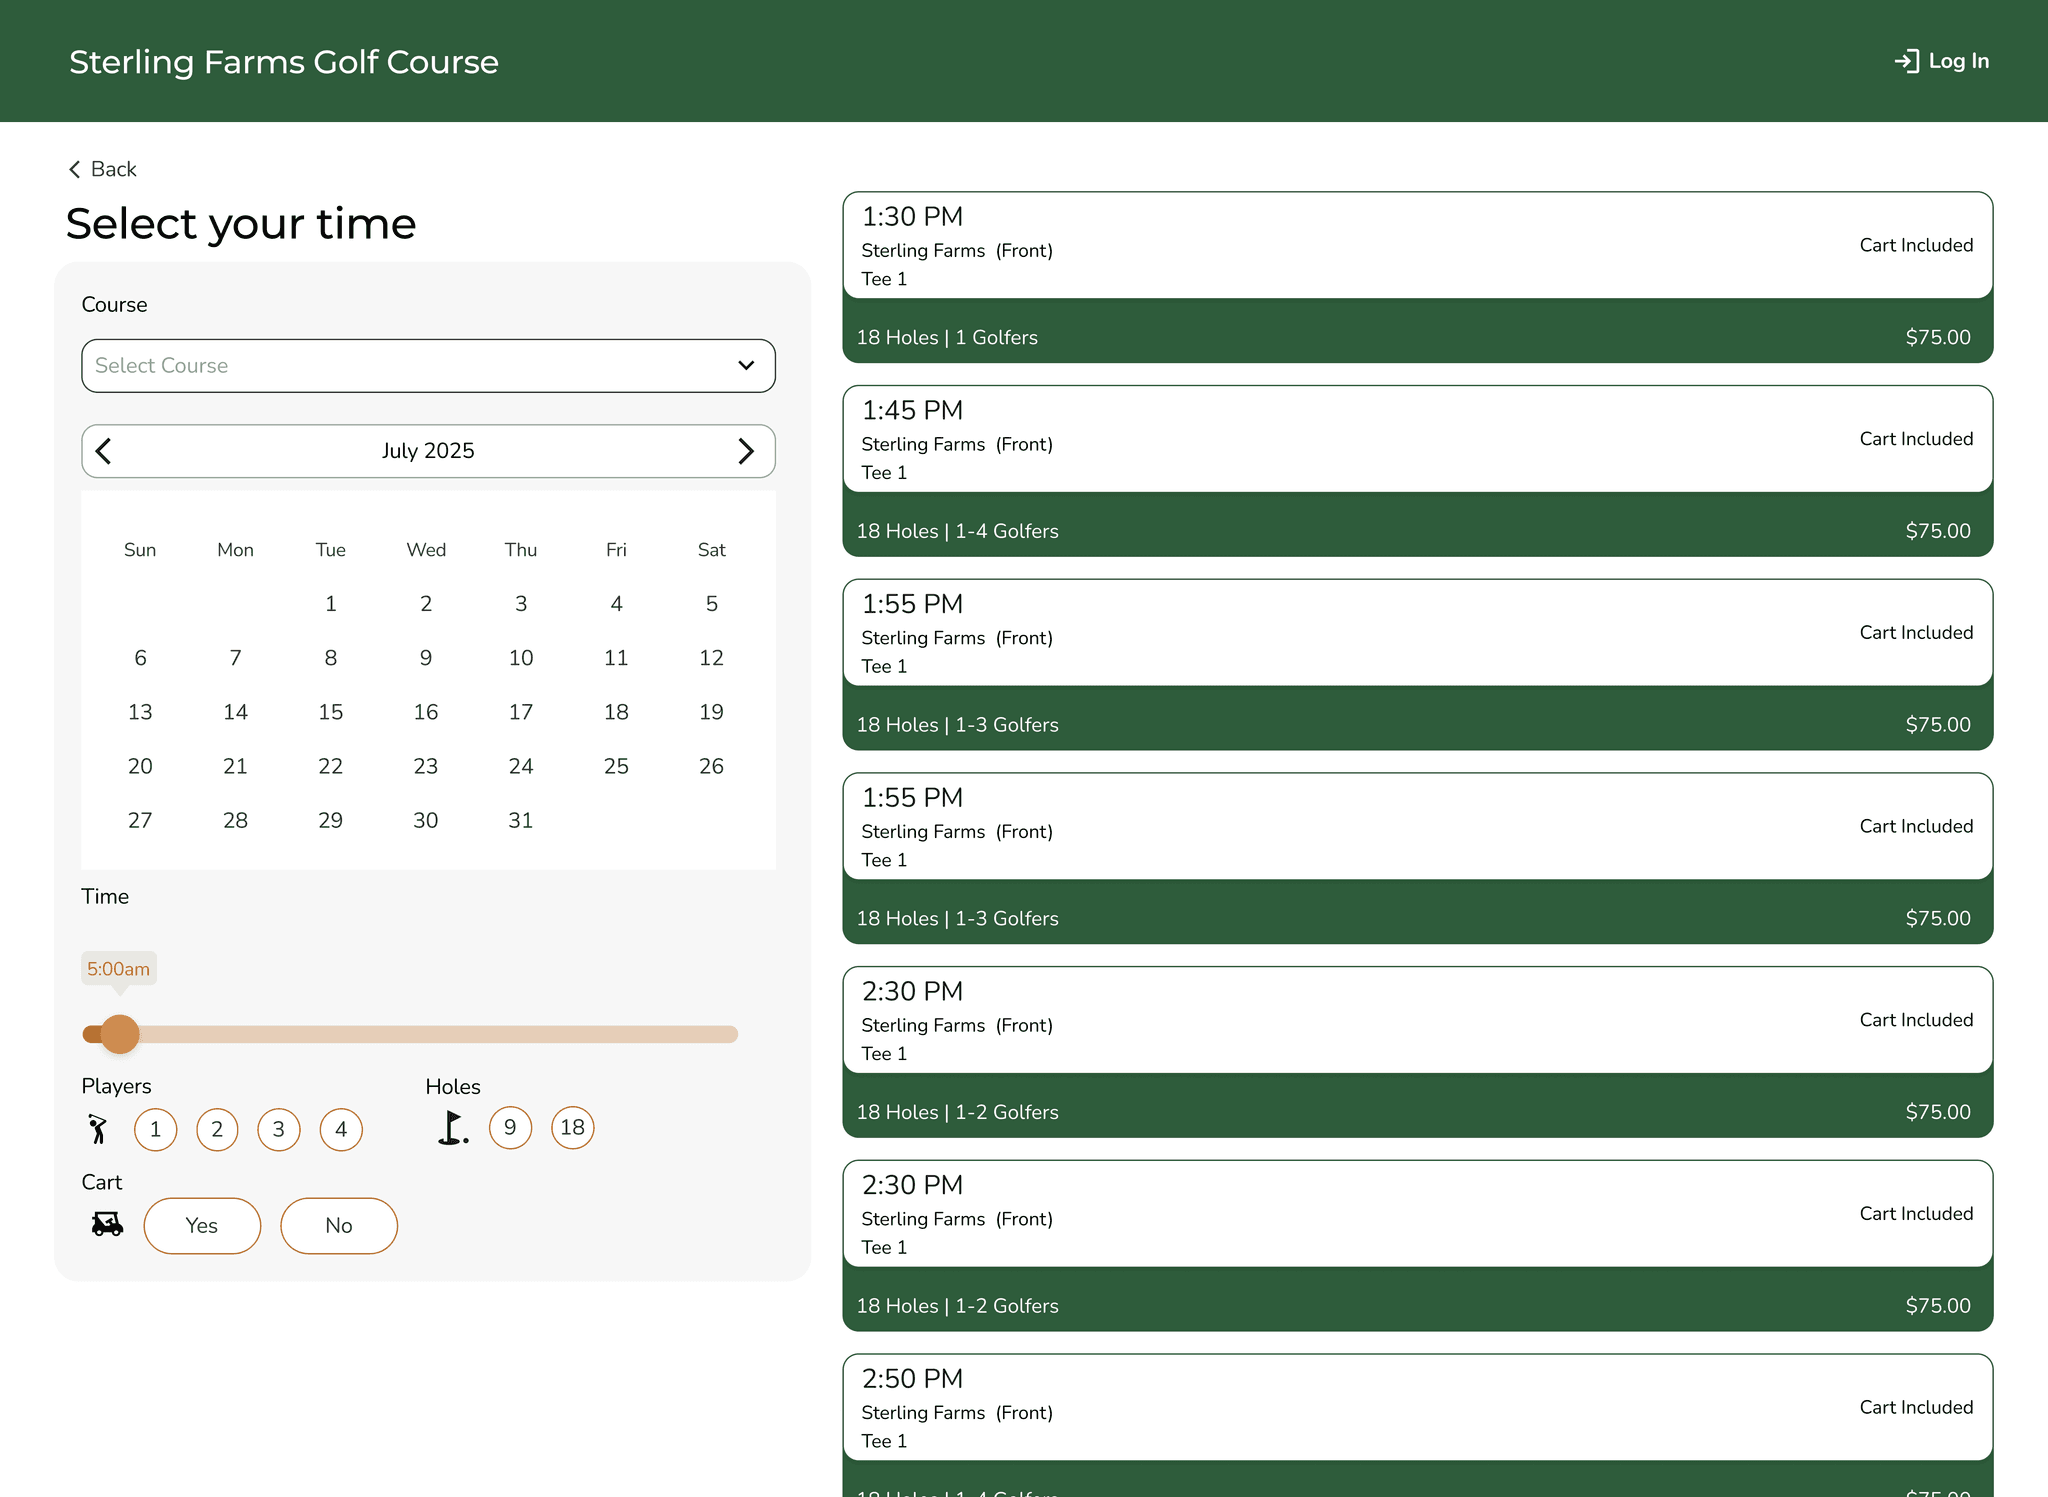Select No for cart
This screenshot has width=2048, height=1497.
[339, 1226]
